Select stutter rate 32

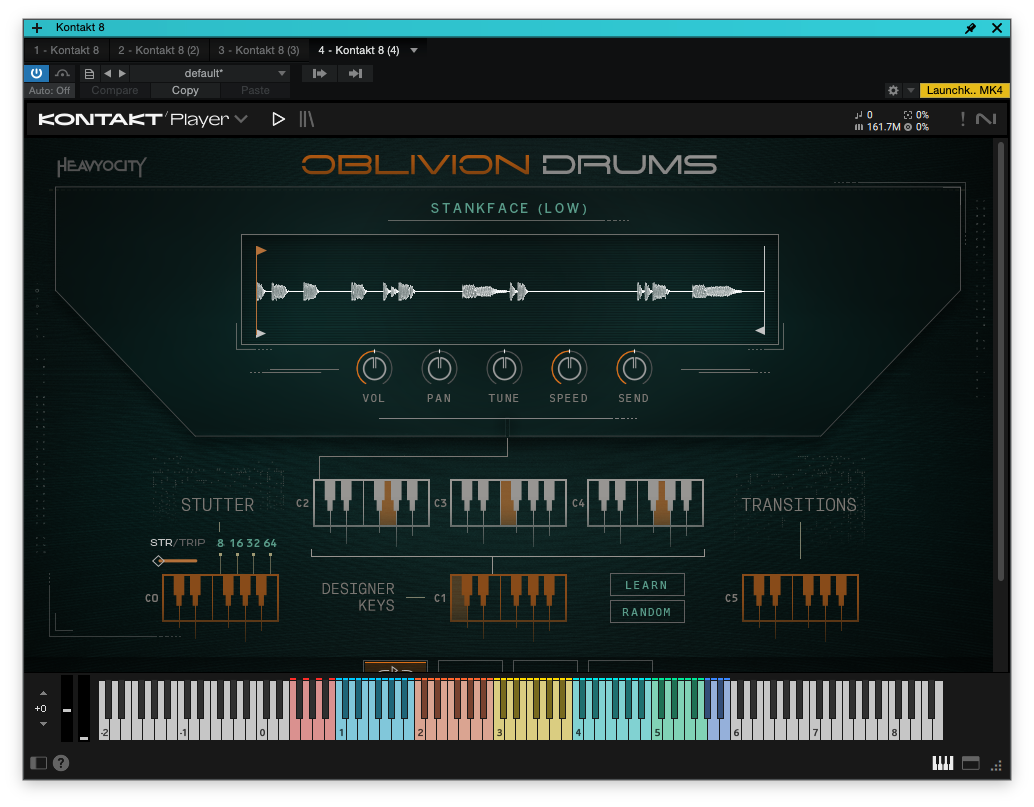[x=253, y=543]
